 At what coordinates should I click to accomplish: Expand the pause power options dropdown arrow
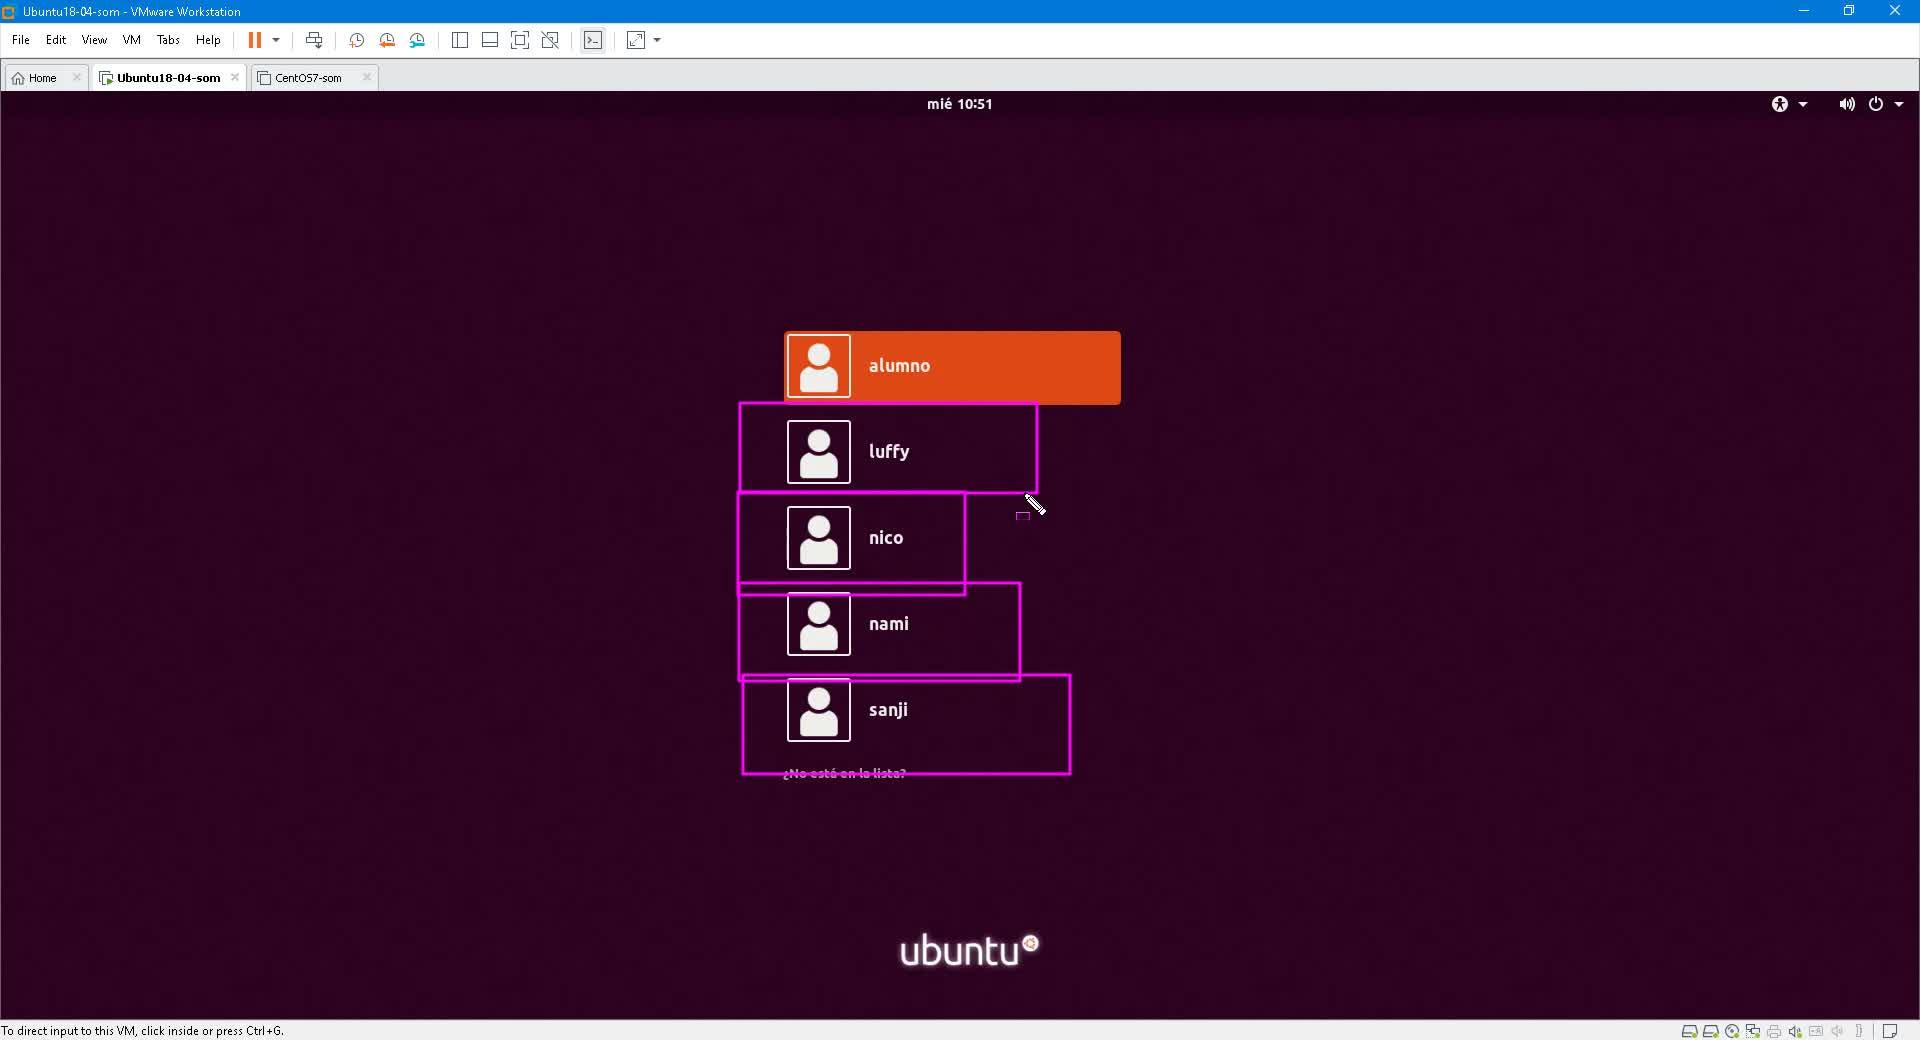coord(276,40)
